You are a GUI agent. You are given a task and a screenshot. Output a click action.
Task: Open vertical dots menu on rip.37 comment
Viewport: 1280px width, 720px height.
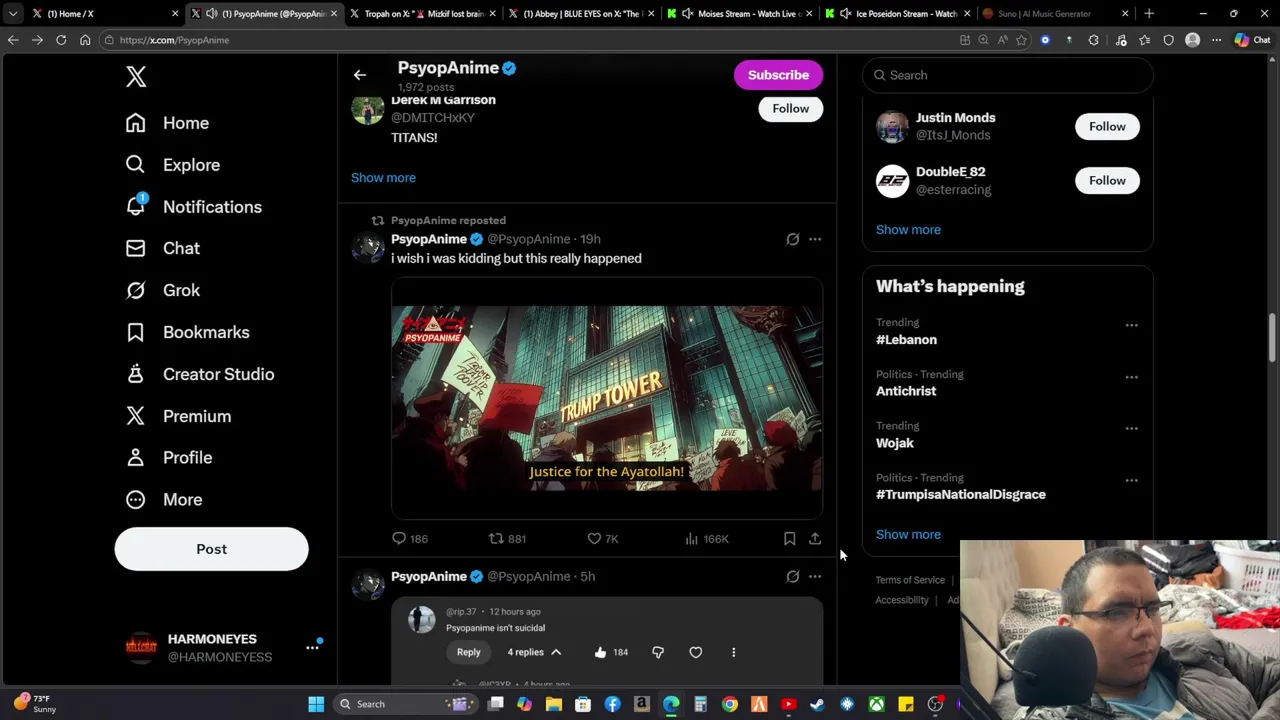pos(733,652)
